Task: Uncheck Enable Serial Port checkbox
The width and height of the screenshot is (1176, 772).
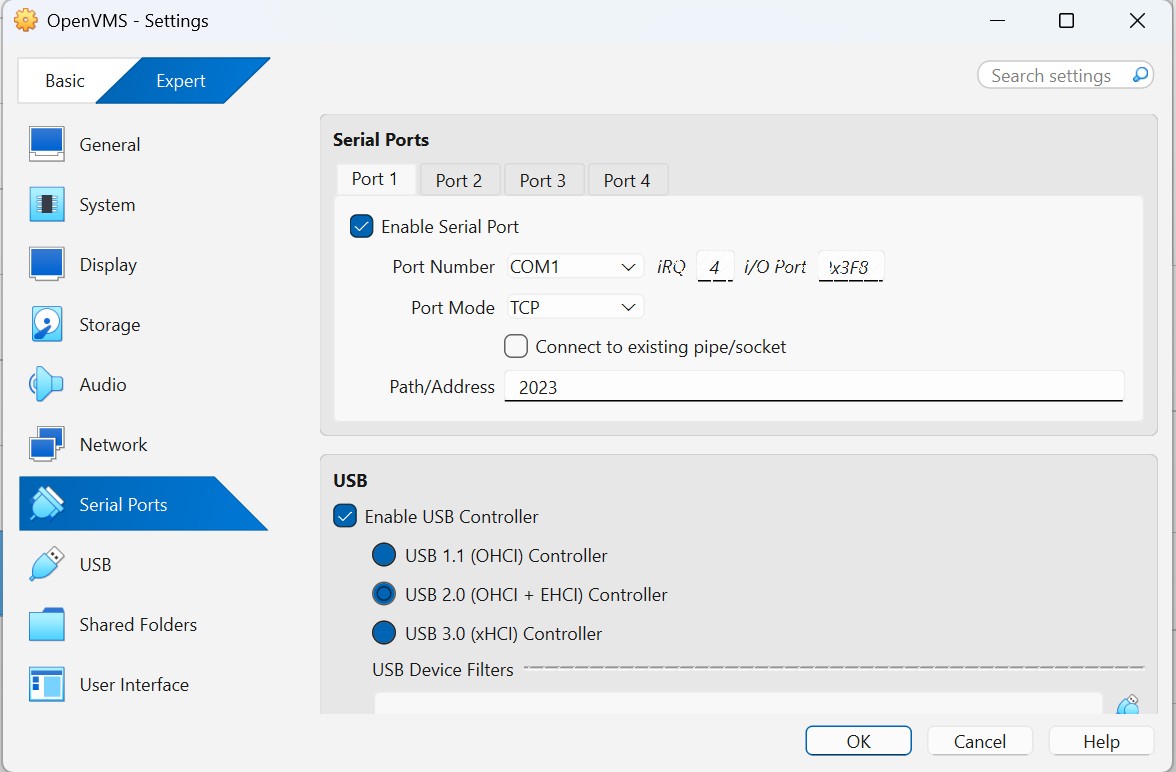Action: click(362, 227)
